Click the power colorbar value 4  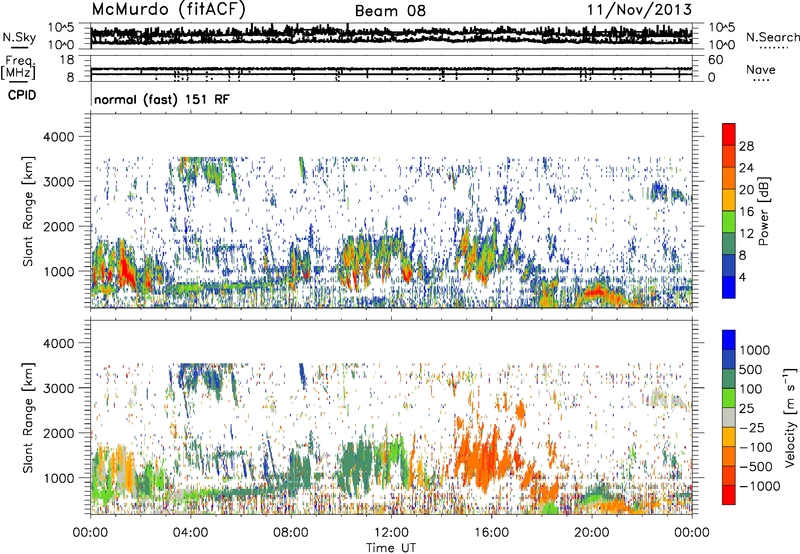click(742, 277)
